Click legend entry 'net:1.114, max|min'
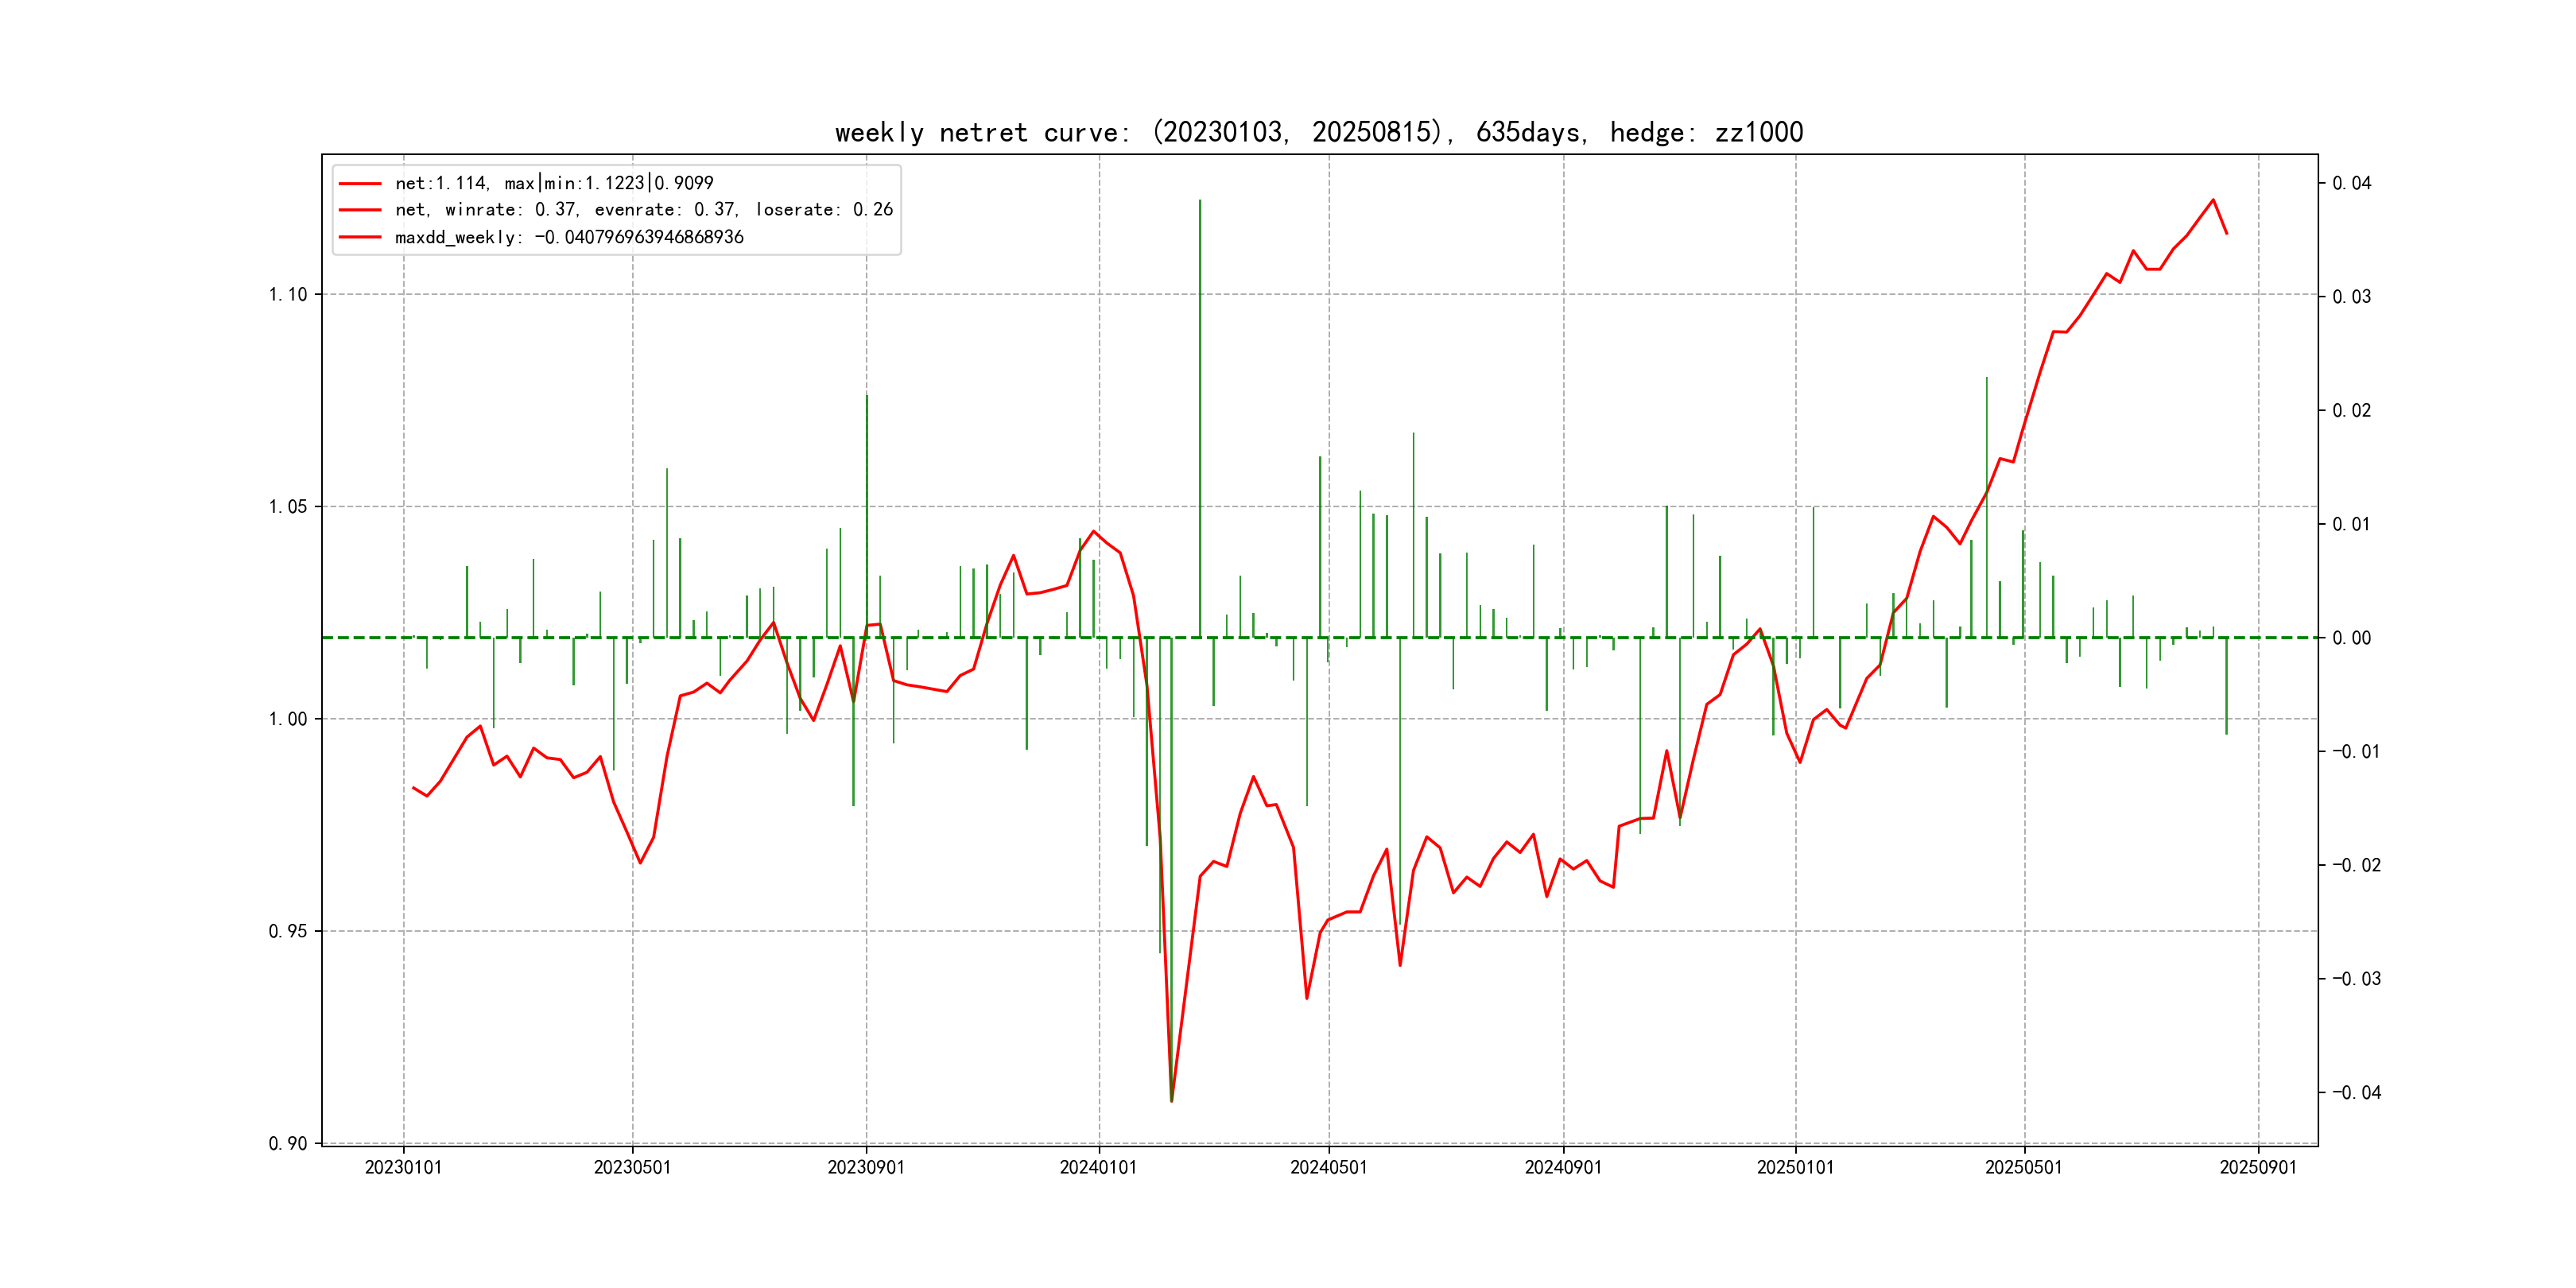 point(554,183)
